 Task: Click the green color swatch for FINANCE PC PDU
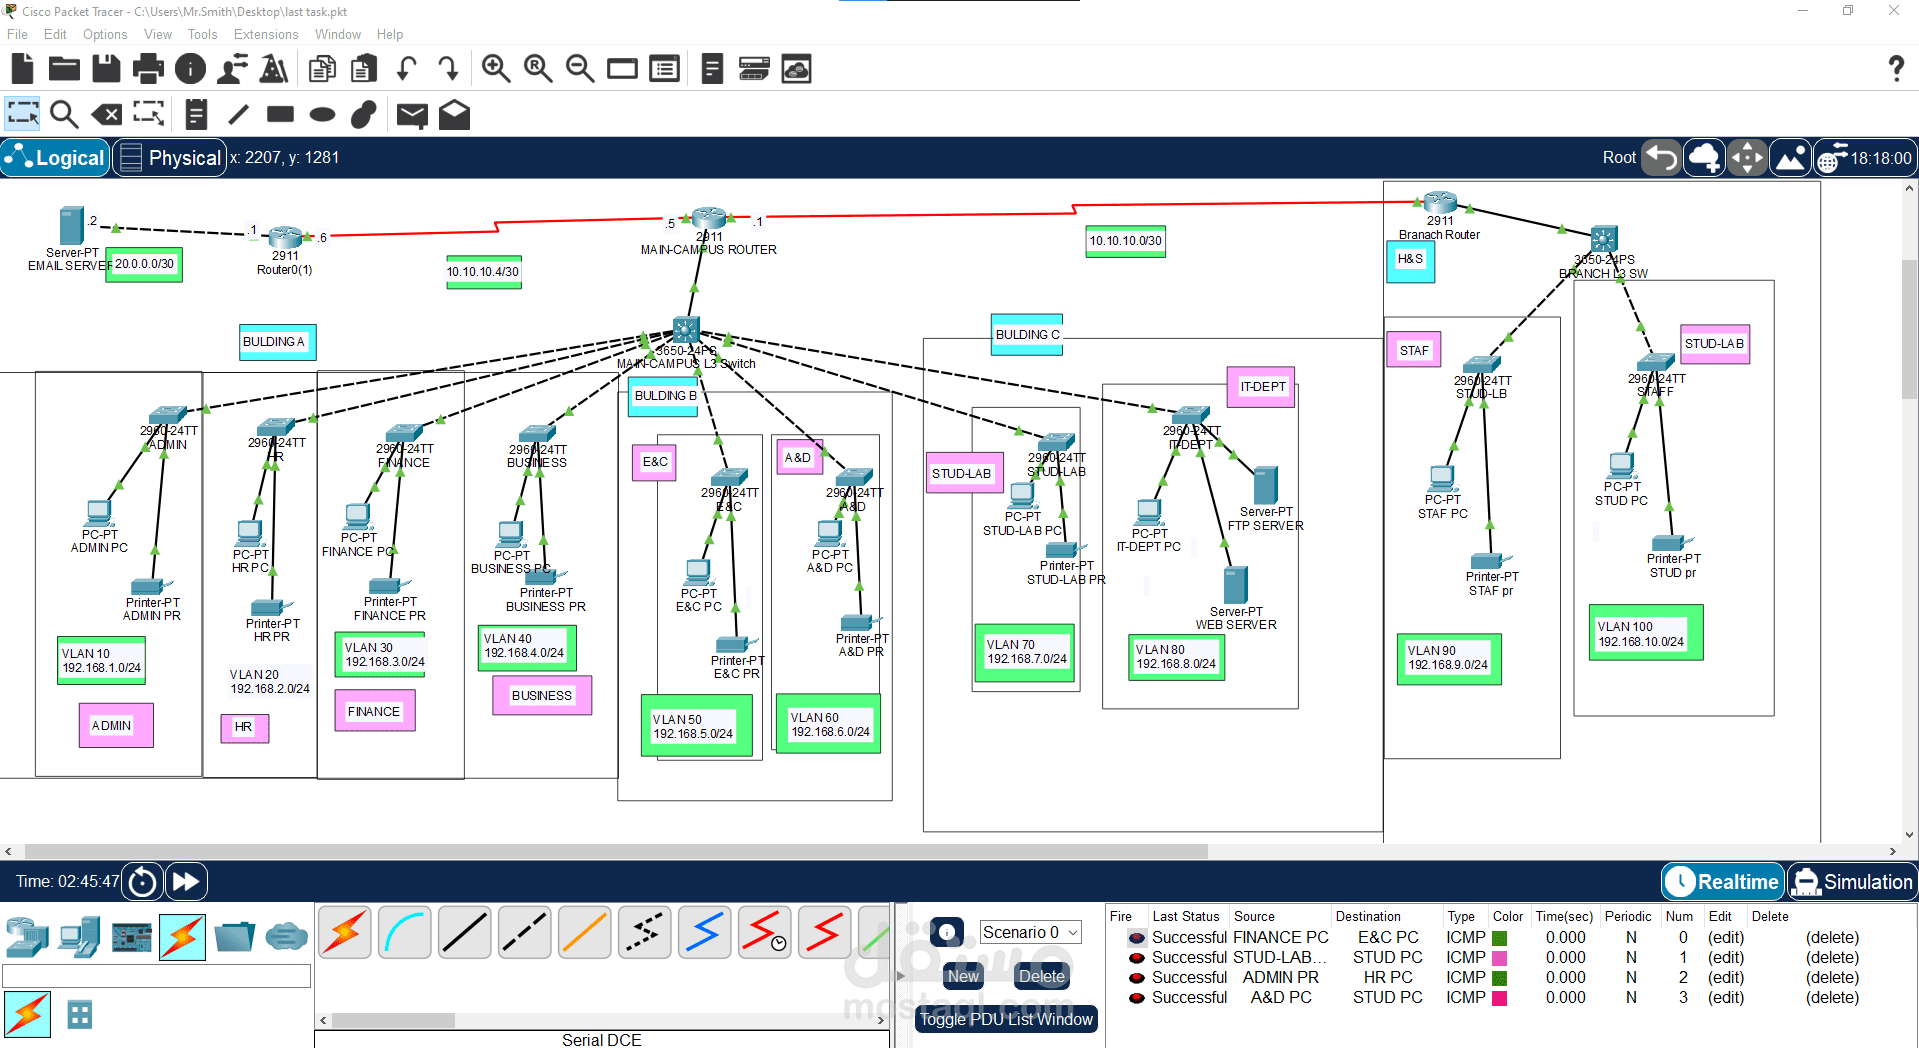[x=1499, y=938]
